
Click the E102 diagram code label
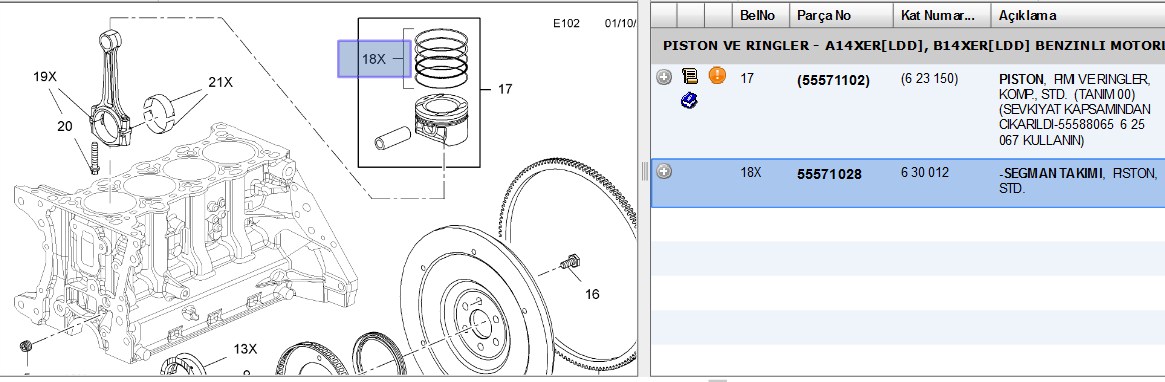click(566, 23)
